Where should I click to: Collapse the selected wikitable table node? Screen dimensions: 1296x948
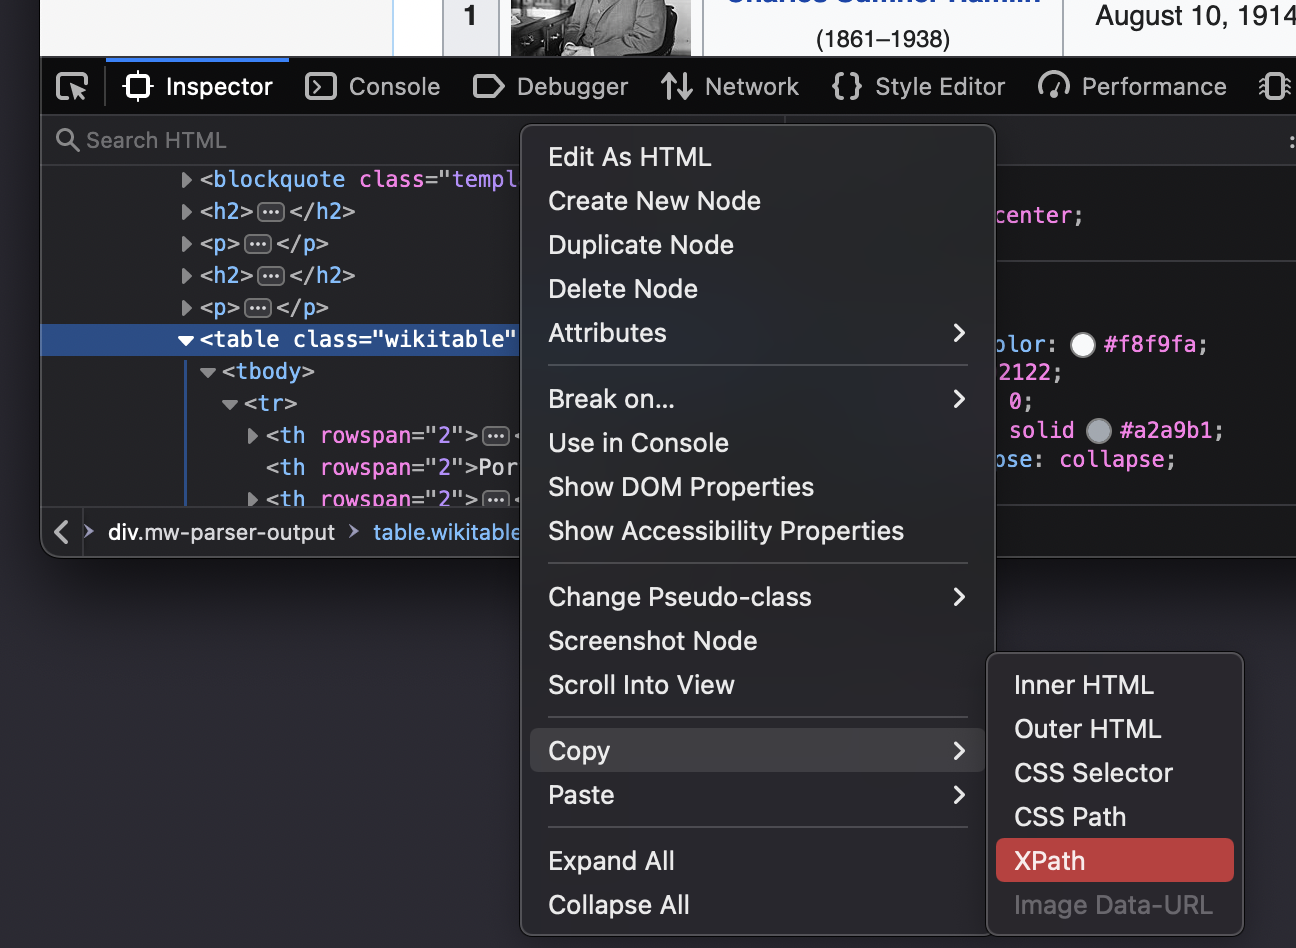pos(186,340)
